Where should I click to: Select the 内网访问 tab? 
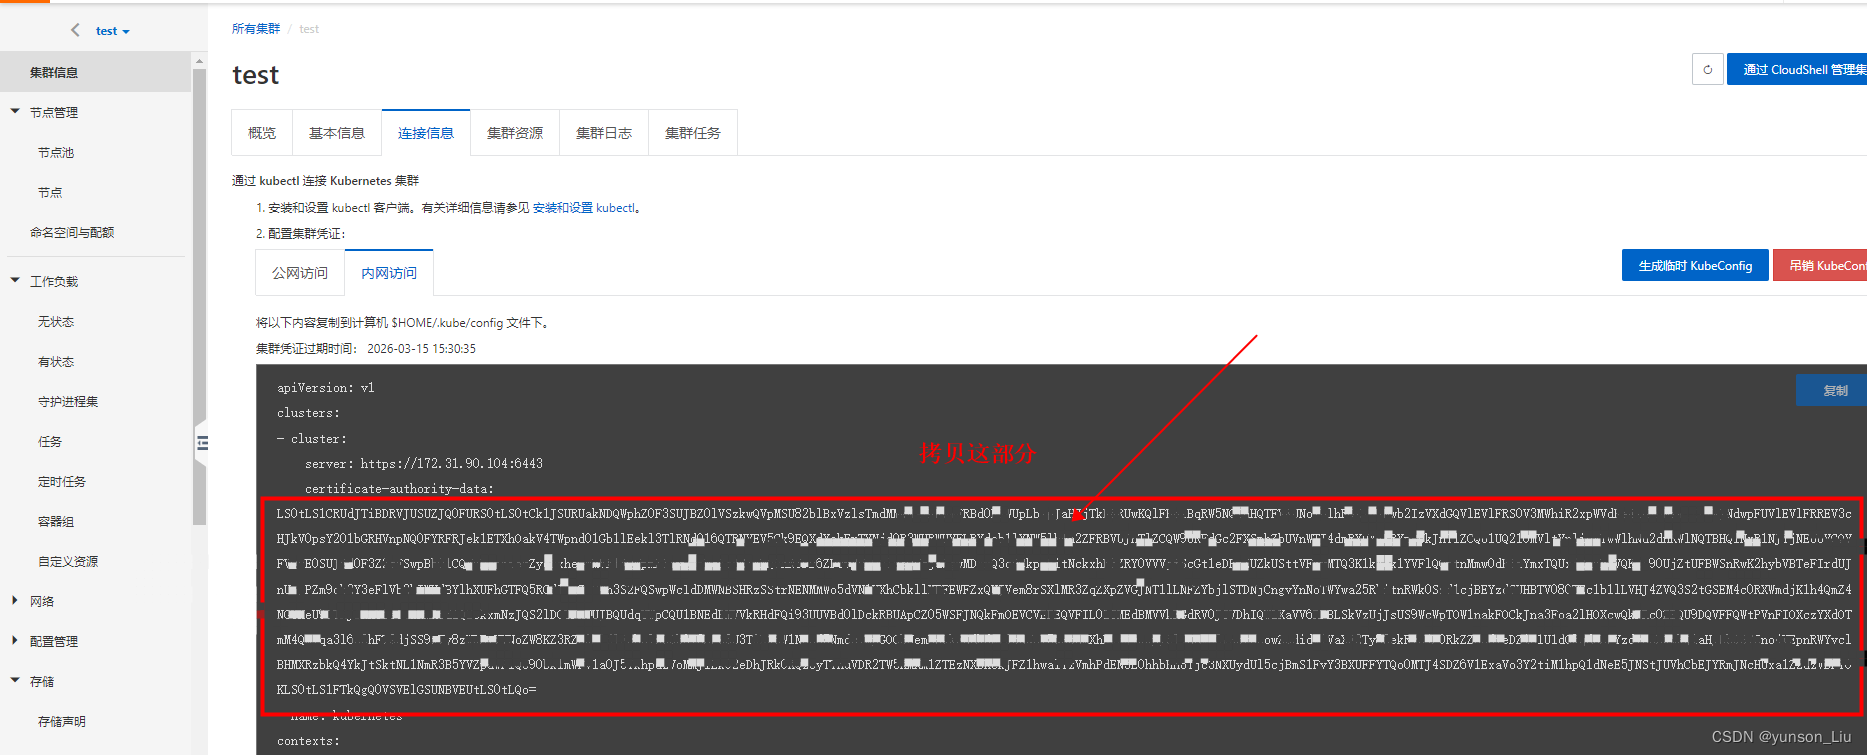[x=389, y=273]
